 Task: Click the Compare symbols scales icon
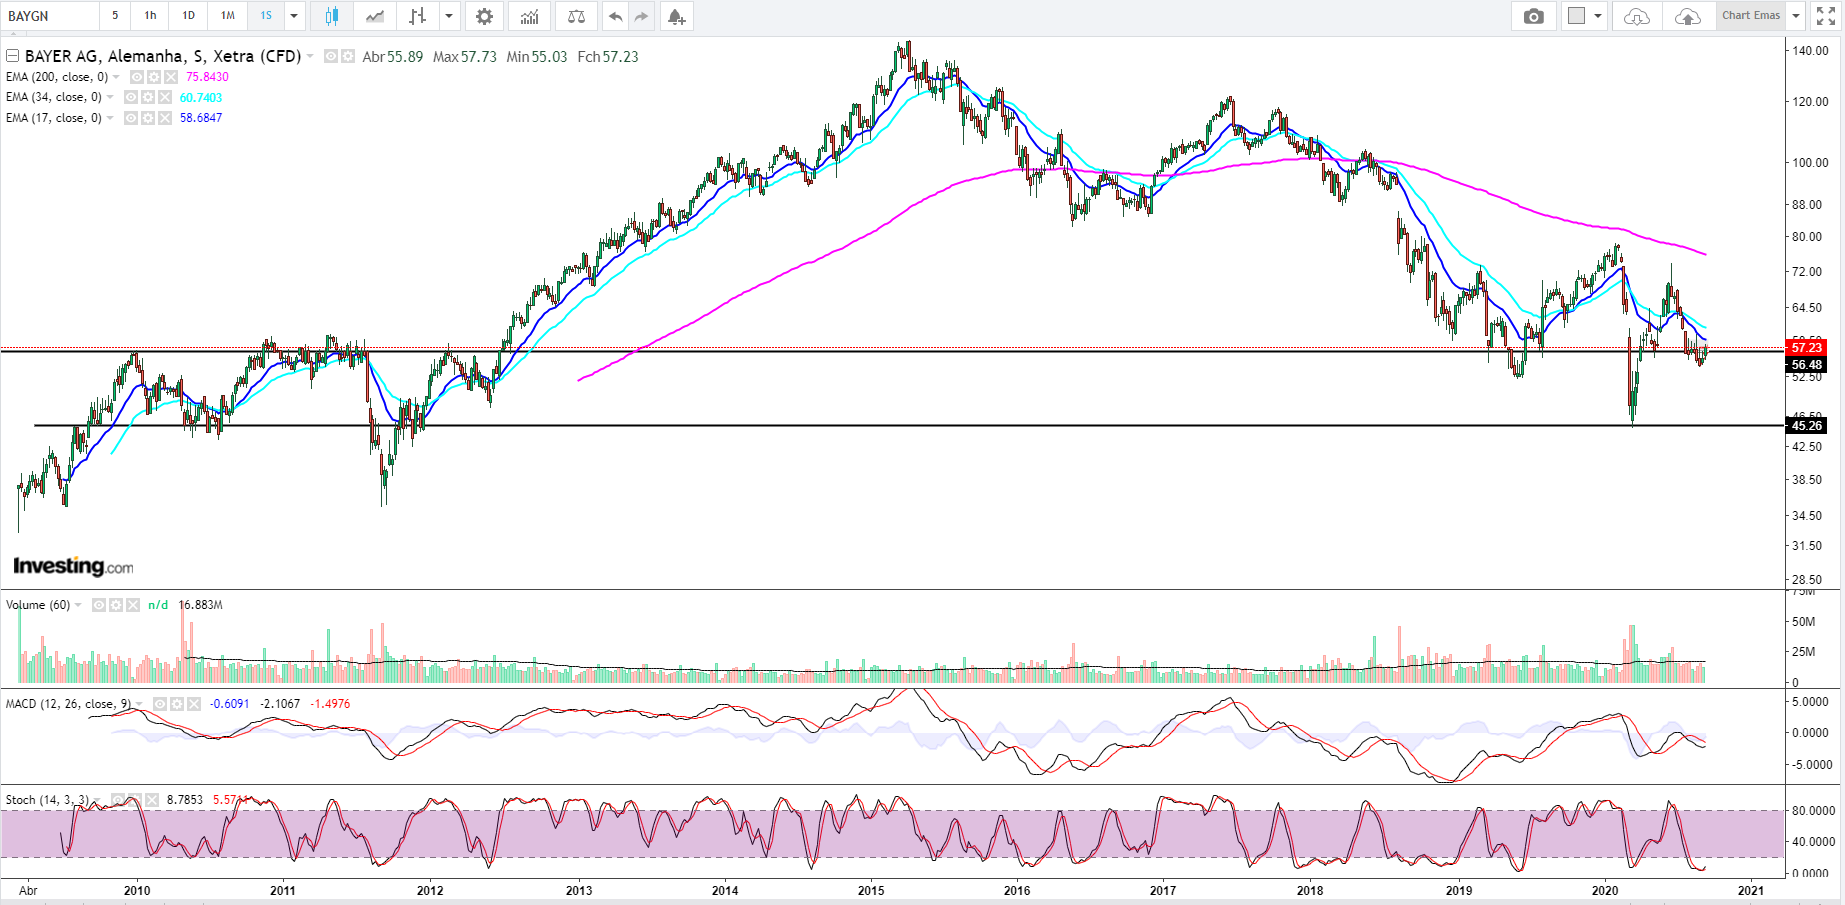(576, 16)
